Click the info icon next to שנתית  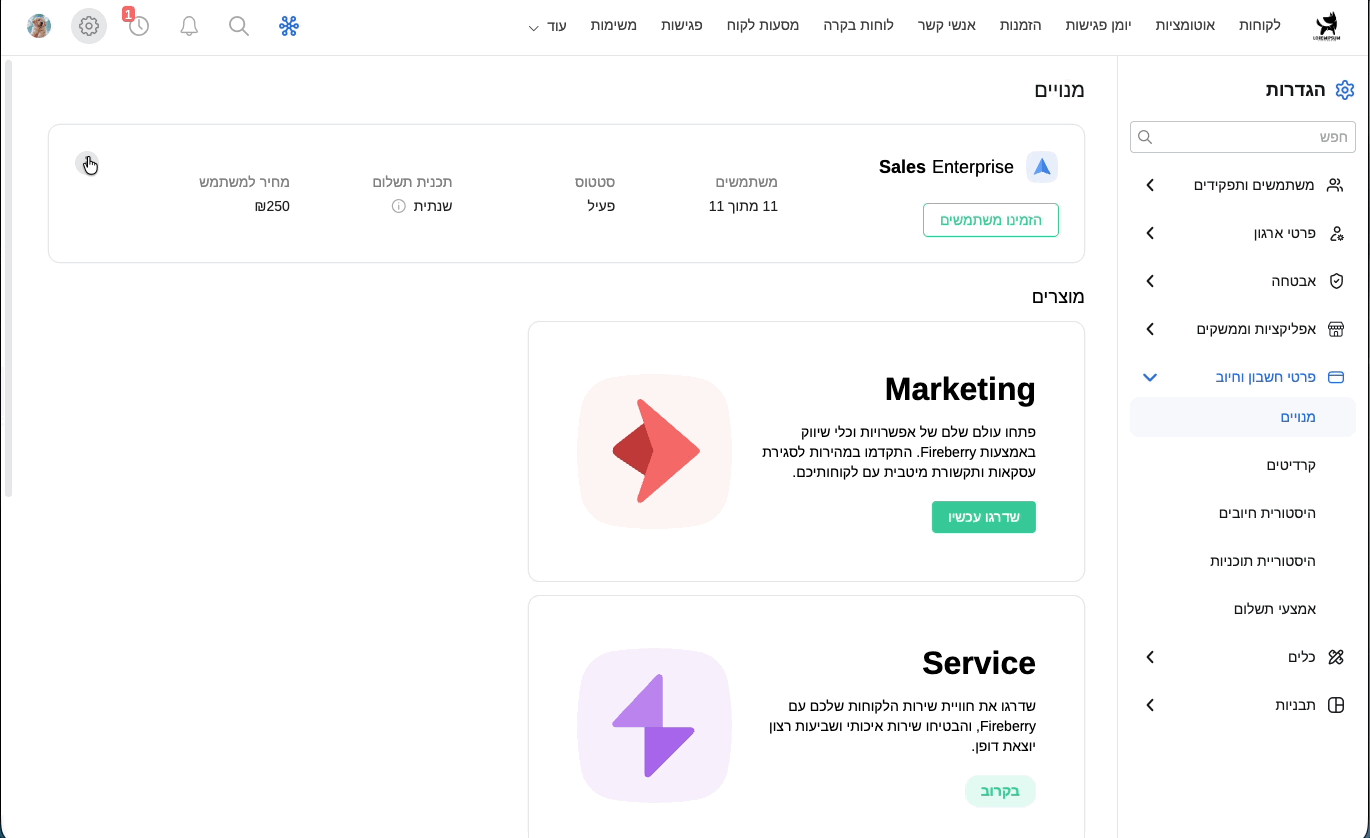398,206
